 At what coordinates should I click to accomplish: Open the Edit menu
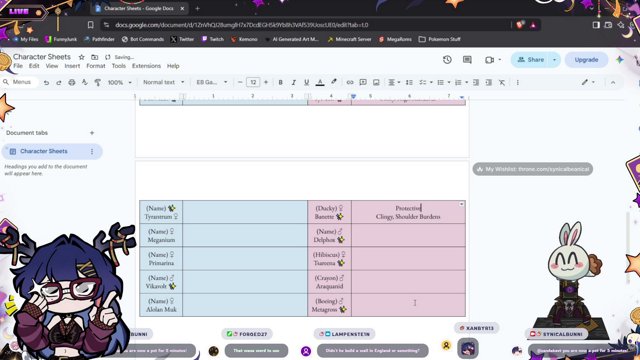tap(34, 66)
